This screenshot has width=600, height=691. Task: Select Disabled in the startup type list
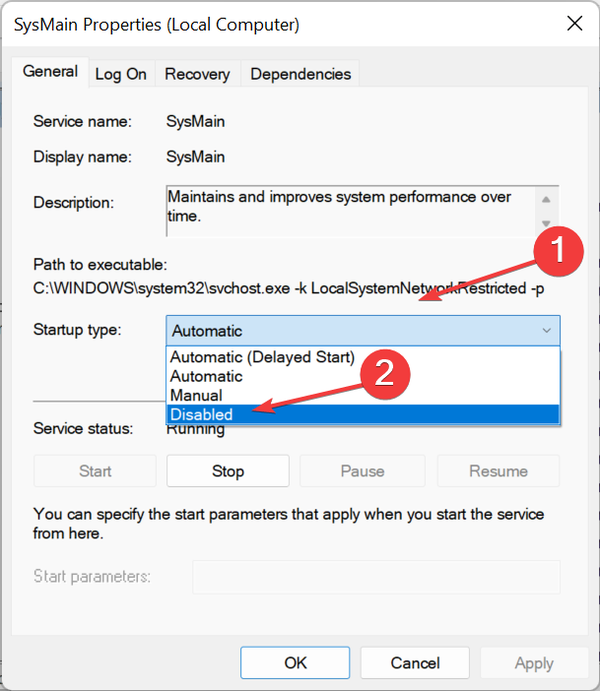point(201,414)
